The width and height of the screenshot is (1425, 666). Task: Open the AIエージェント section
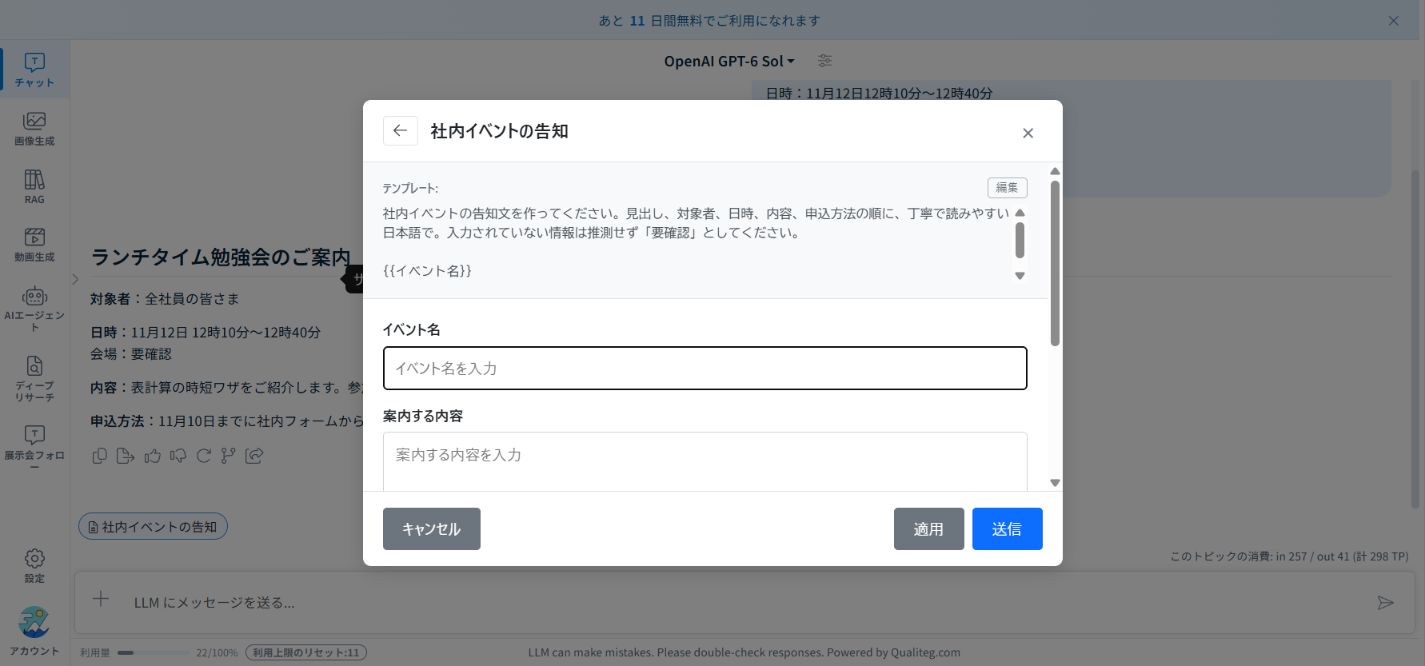point(35,309)
